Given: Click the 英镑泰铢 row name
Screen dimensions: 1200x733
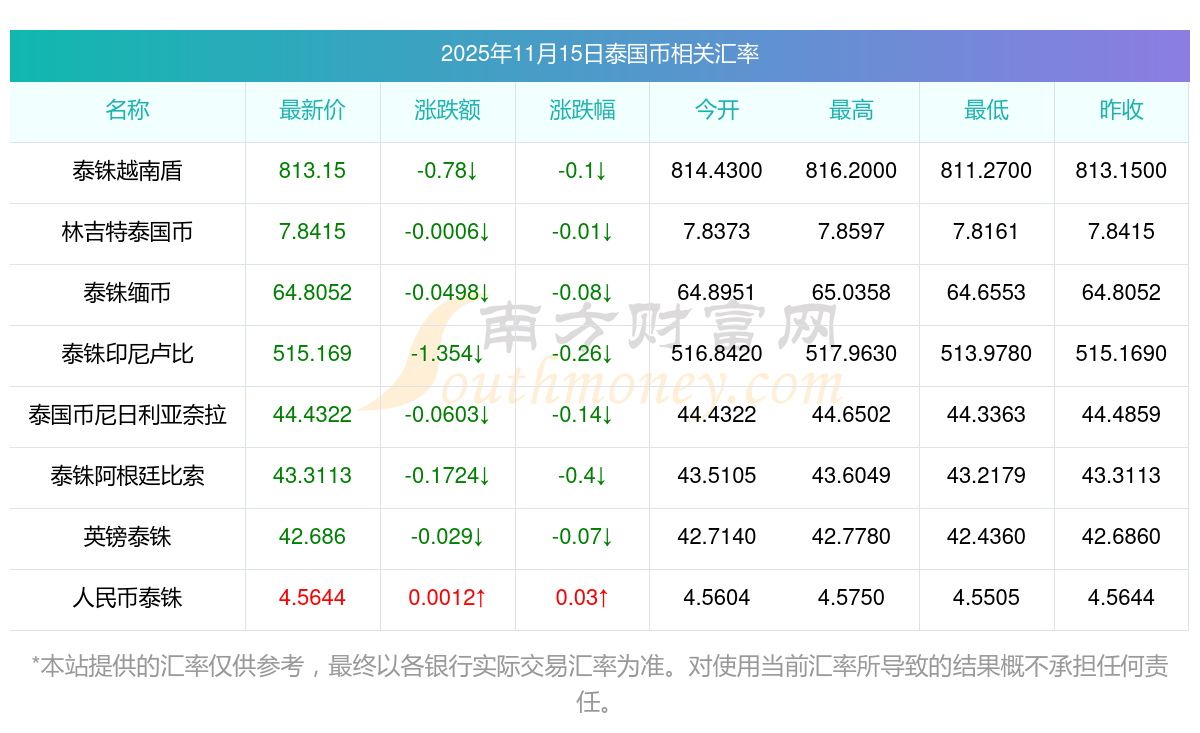Looking at the screenshot, I should pos(127,537).
